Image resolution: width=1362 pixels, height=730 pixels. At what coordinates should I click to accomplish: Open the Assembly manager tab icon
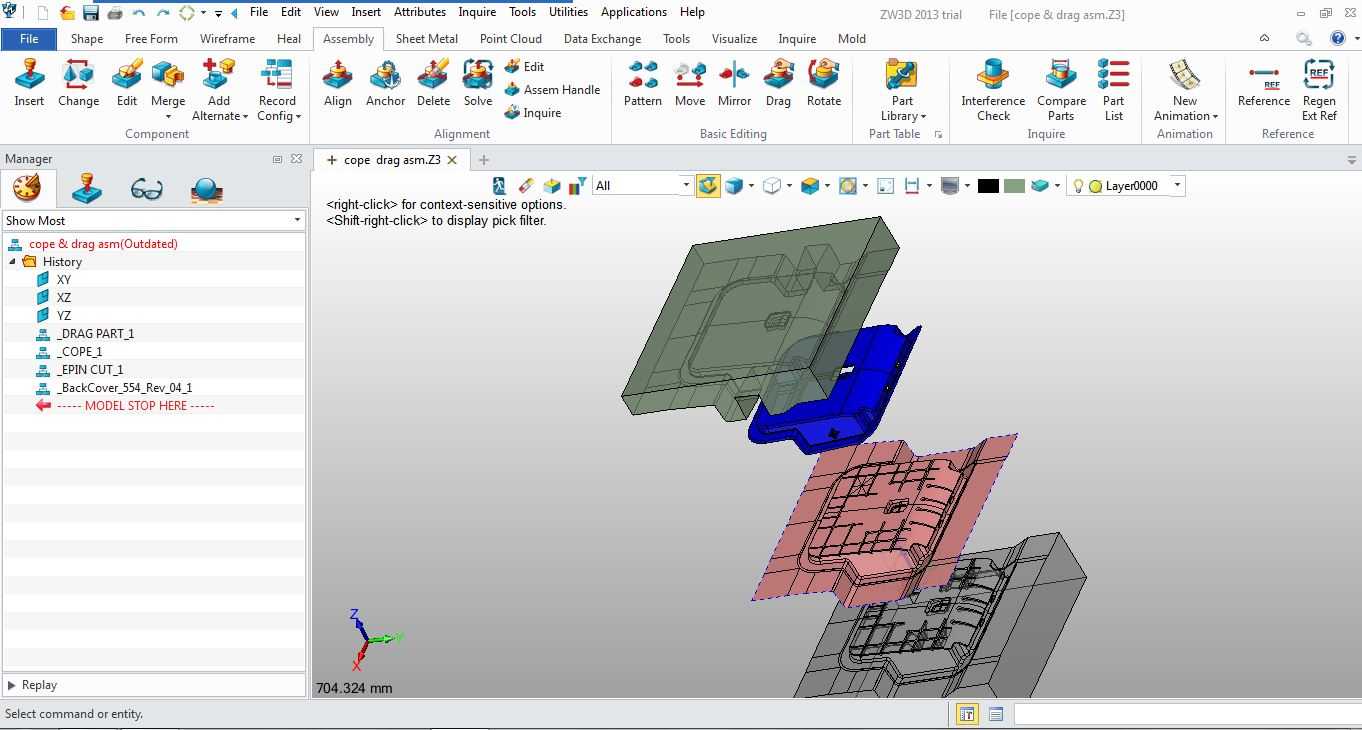coord(87,189)
